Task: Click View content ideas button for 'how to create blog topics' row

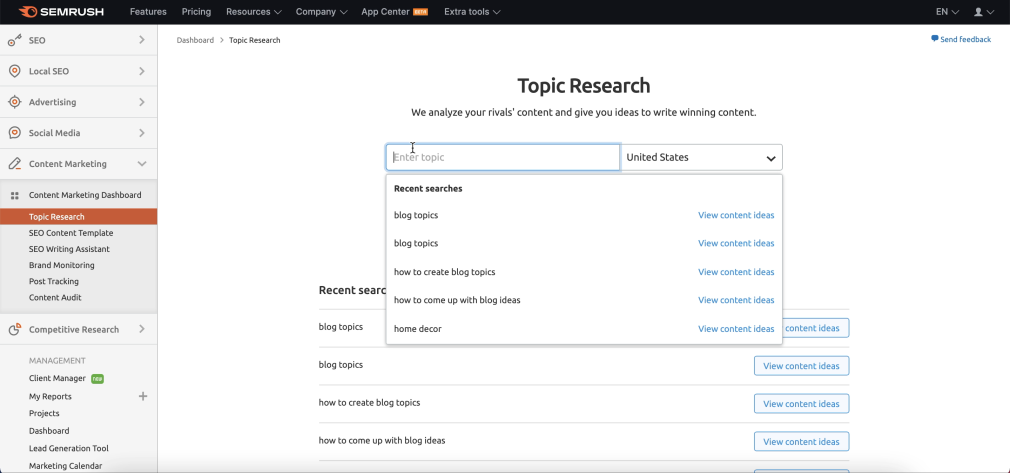Action: pos(801,404)
